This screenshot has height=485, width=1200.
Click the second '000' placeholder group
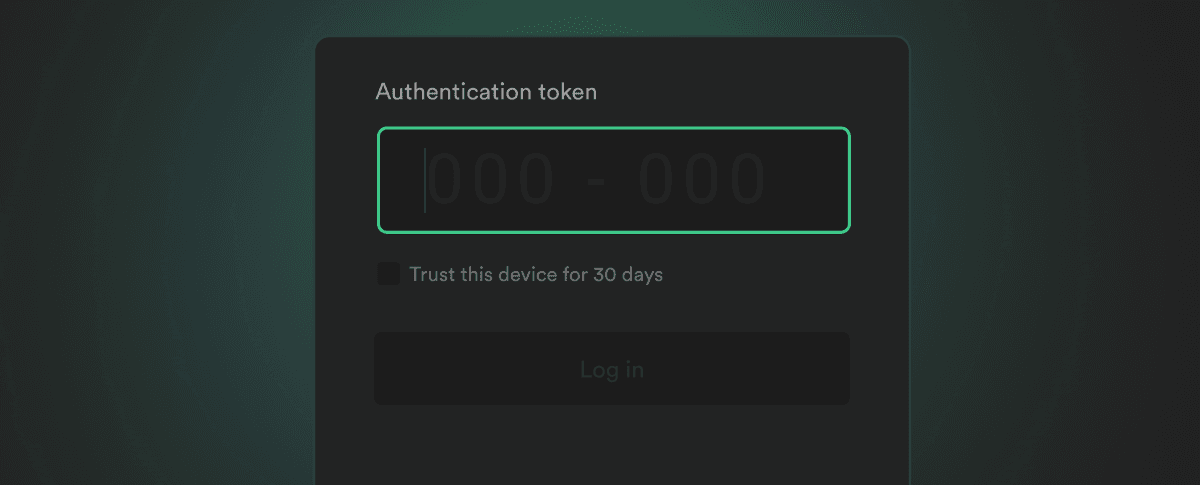pyautogui.click(x=702, y=180)
